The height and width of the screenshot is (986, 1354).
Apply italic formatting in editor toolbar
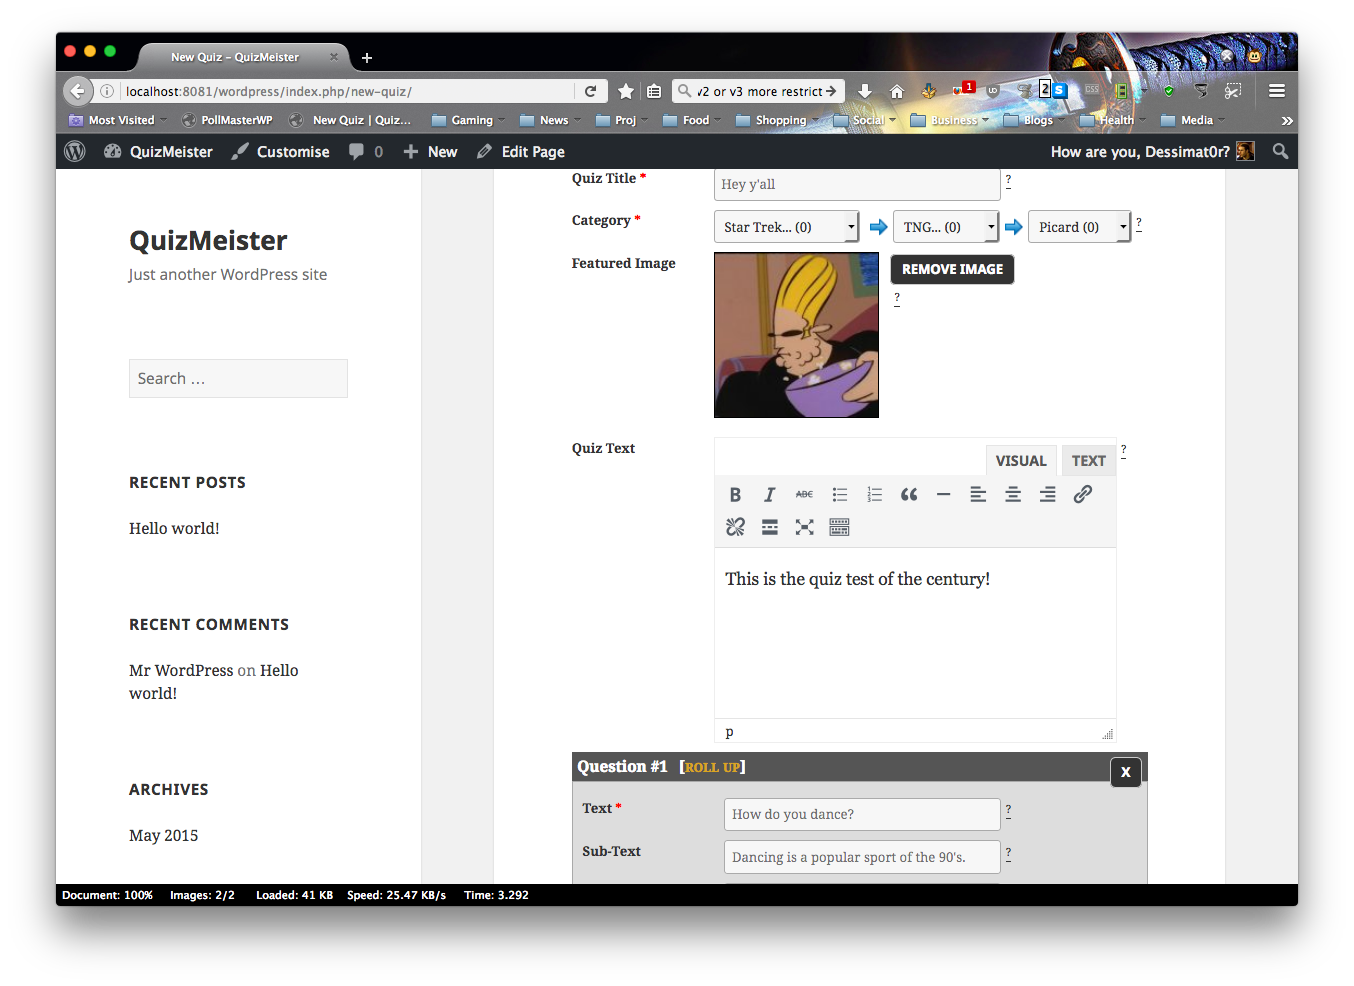(x=769, y=494)
